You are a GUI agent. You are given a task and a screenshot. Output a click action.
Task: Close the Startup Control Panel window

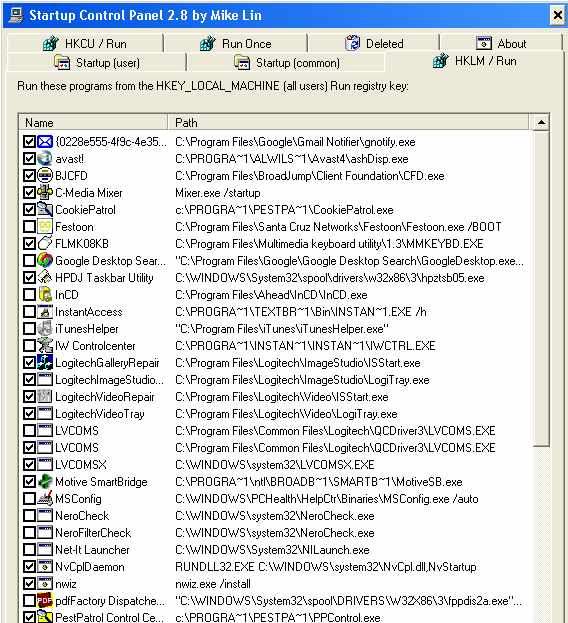click(x=558, y=15)
